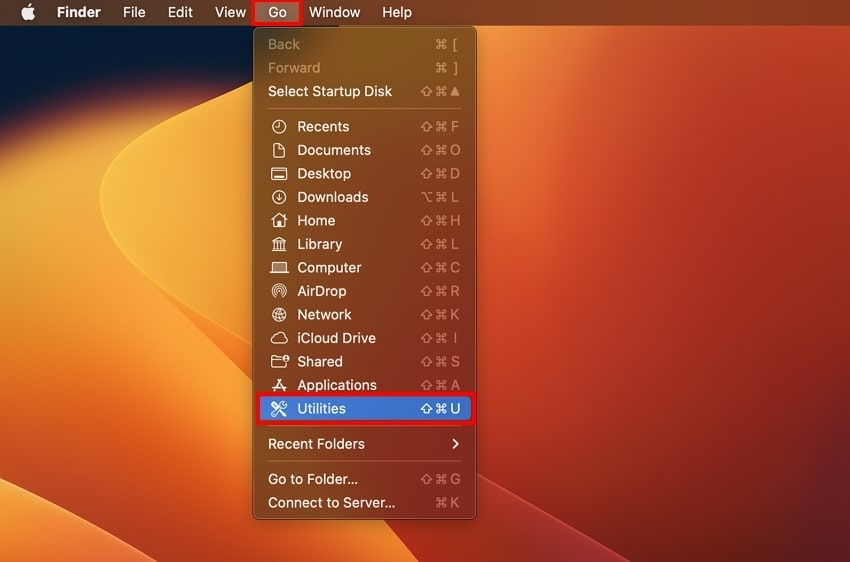Viewport: 850px width, 562px height.
Task: Click the Desktop icon in Go menu
Action: click(x=279, y=174)
